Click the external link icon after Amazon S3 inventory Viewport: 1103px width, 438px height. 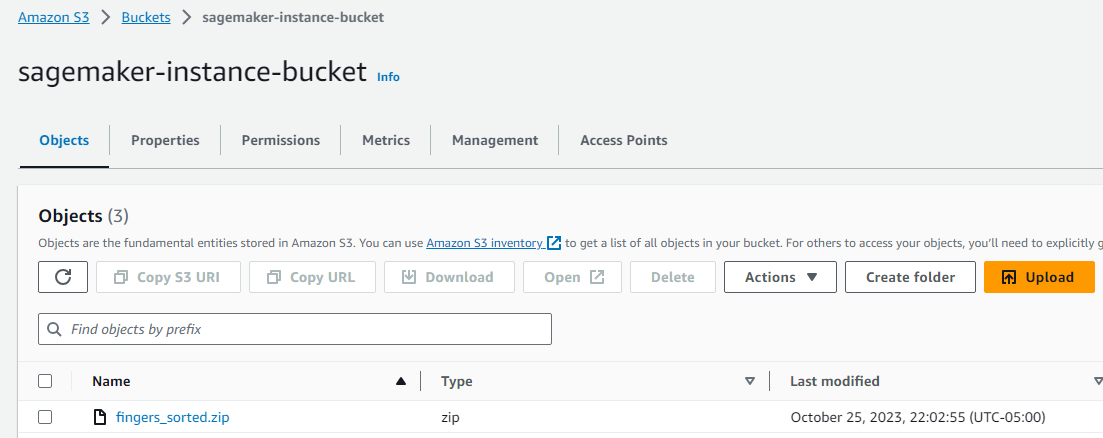pos(554,243)
